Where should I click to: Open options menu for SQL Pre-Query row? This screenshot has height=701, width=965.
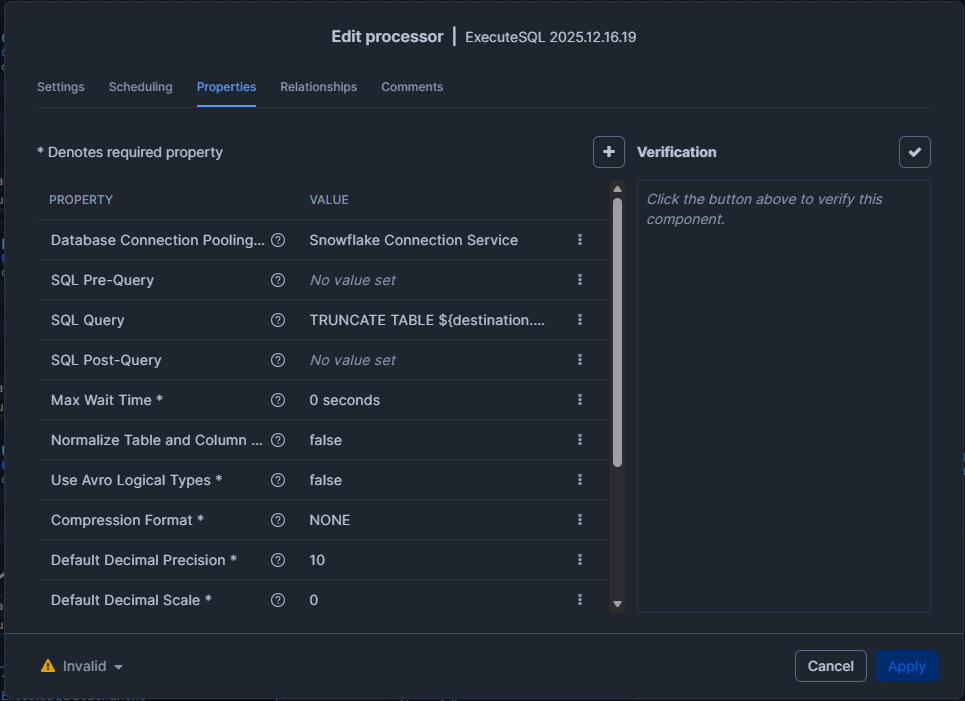coord(580,279)
